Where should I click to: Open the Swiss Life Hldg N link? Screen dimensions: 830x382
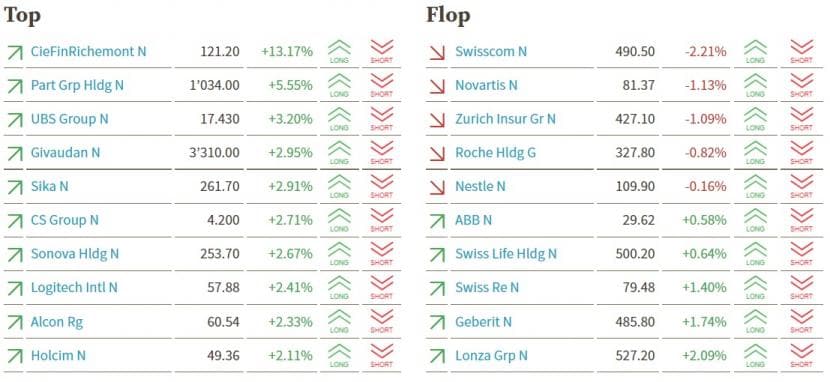(506, 254)
